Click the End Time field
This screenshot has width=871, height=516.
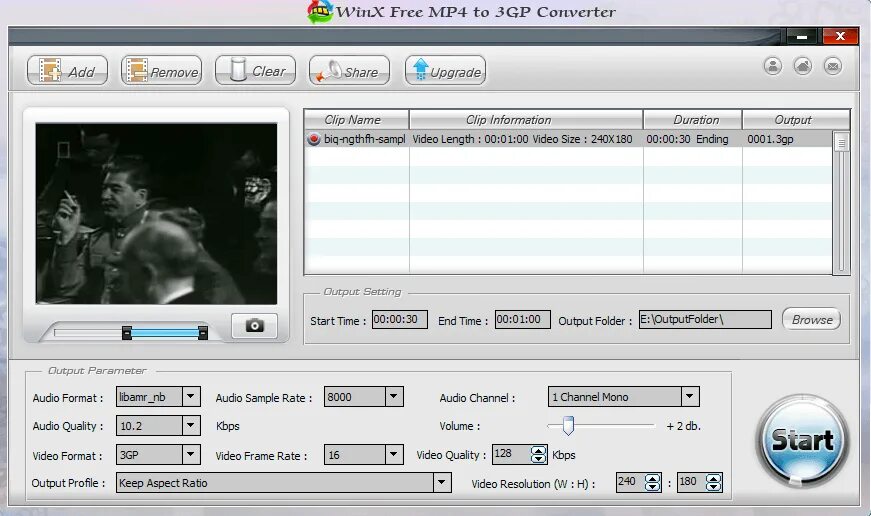pyautogui.click(x=522, y=319)
